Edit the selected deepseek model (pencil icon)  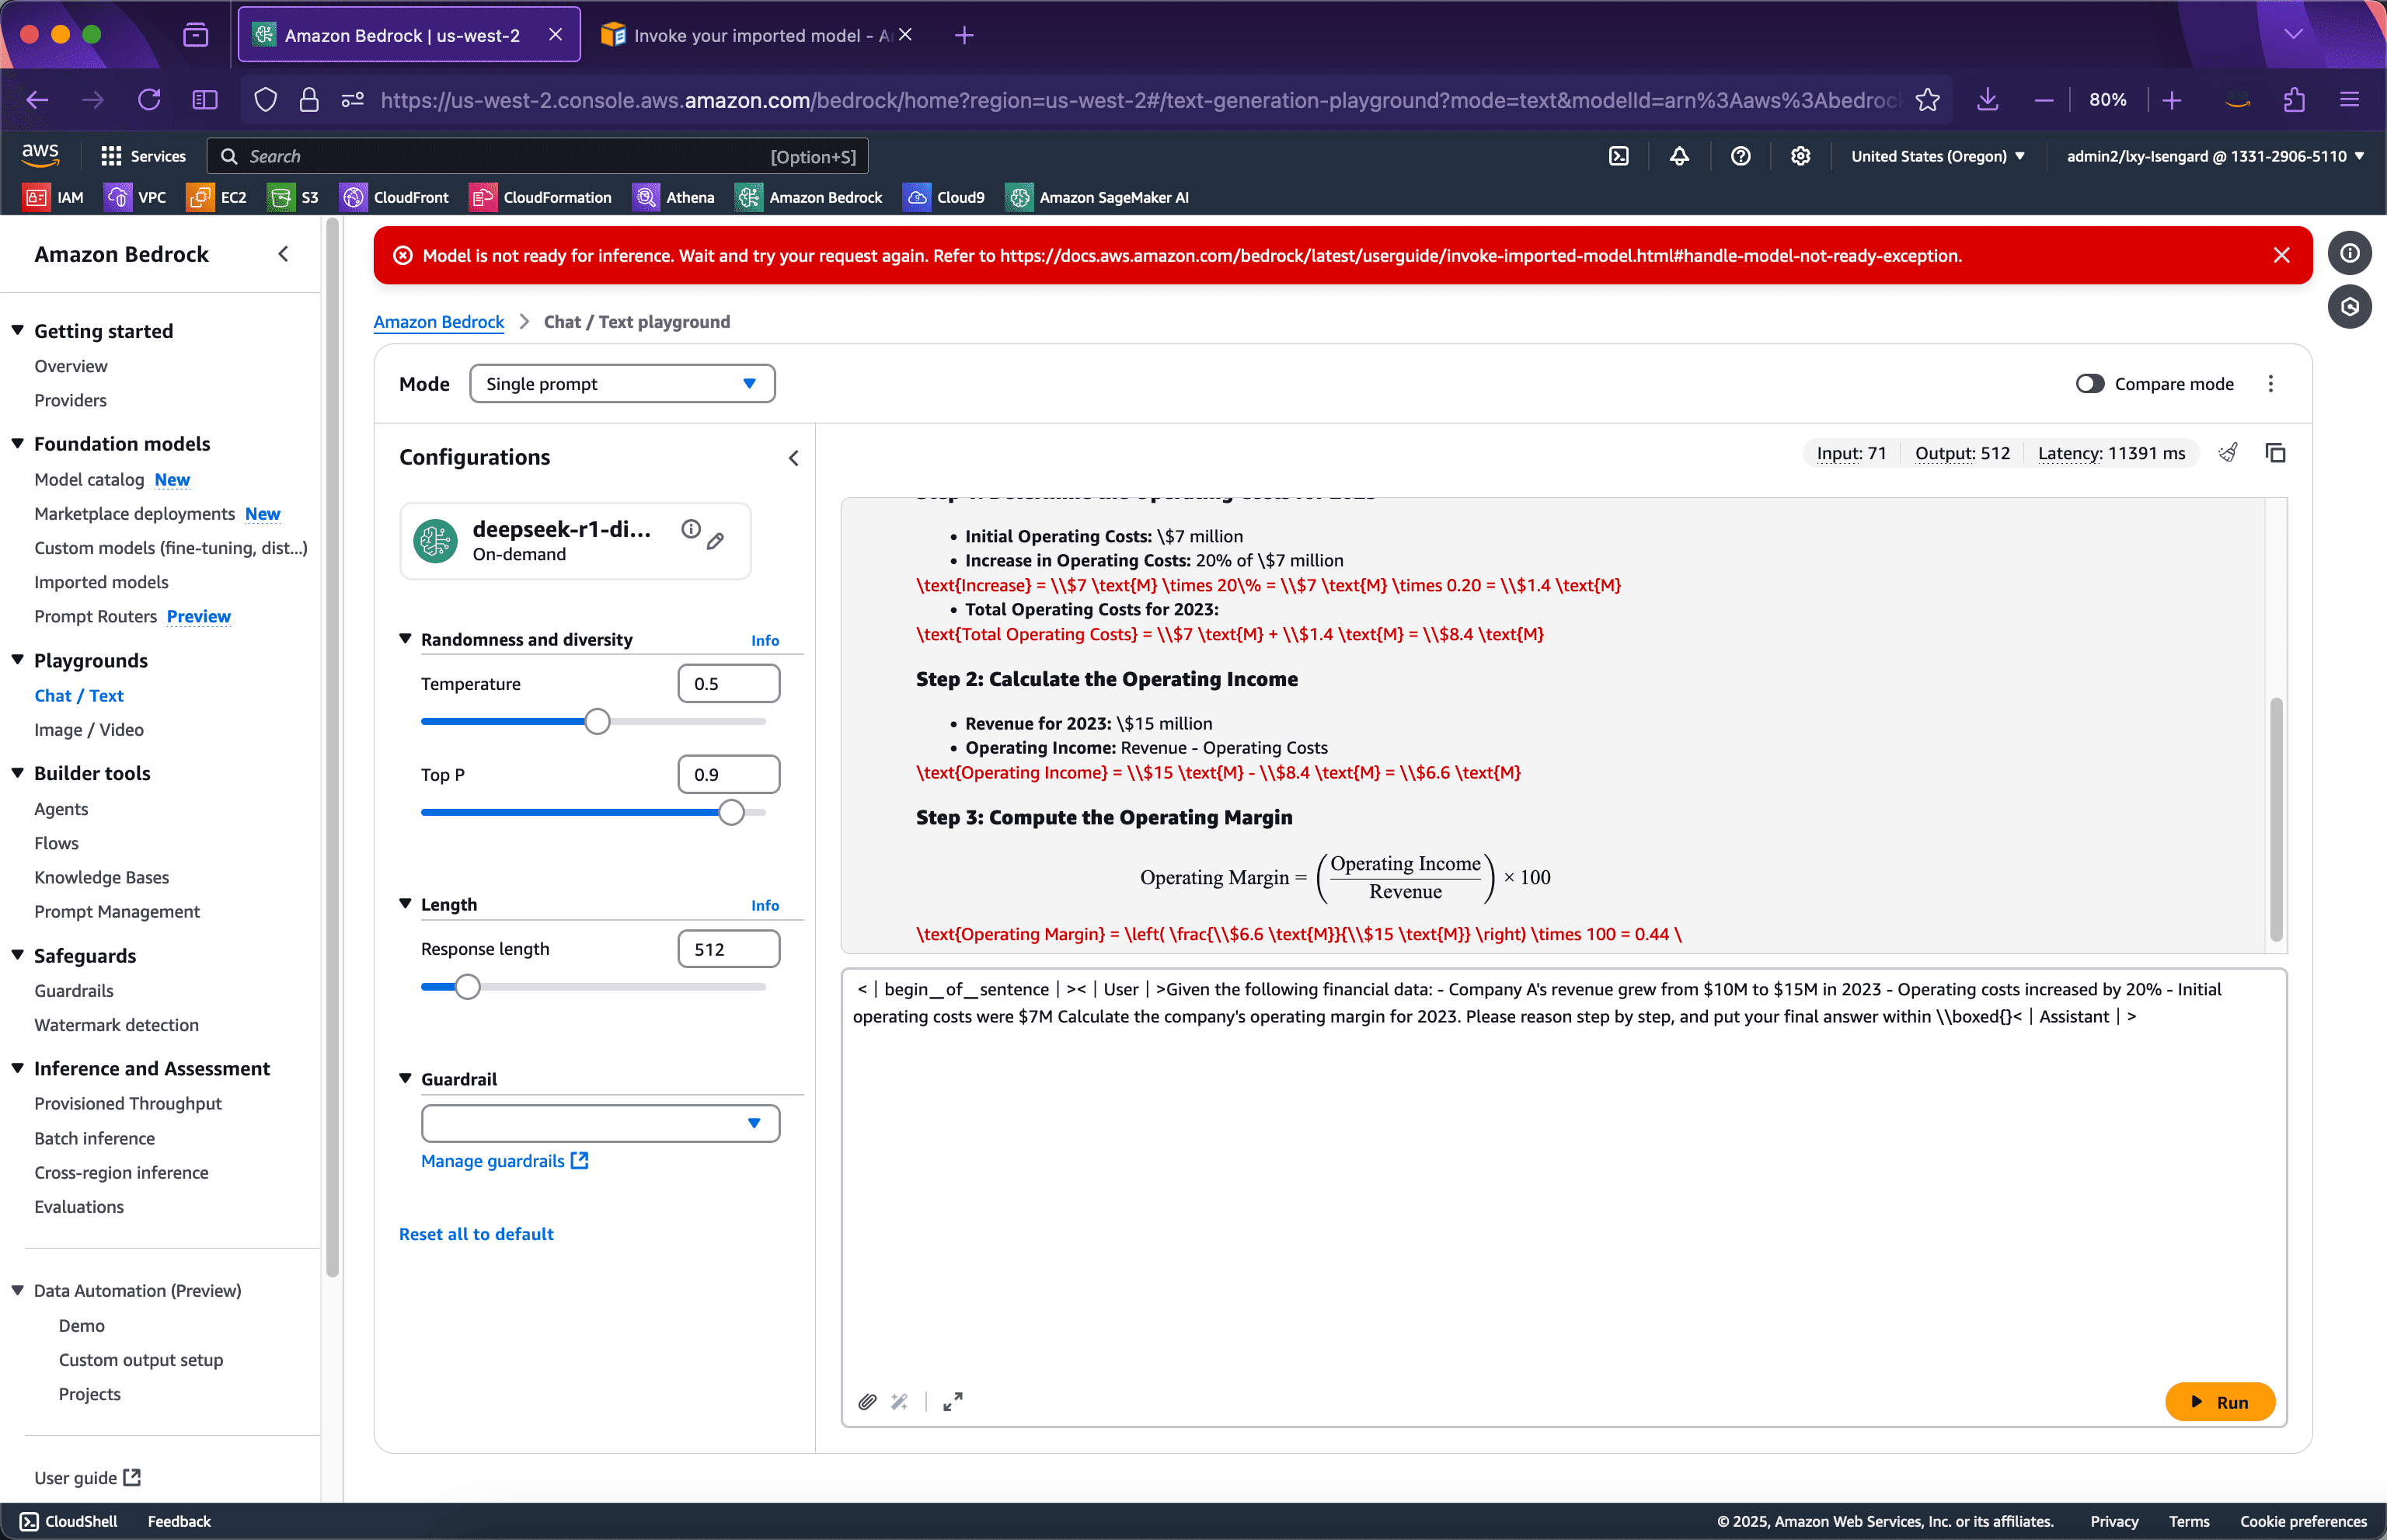click(x=716, y=541)
